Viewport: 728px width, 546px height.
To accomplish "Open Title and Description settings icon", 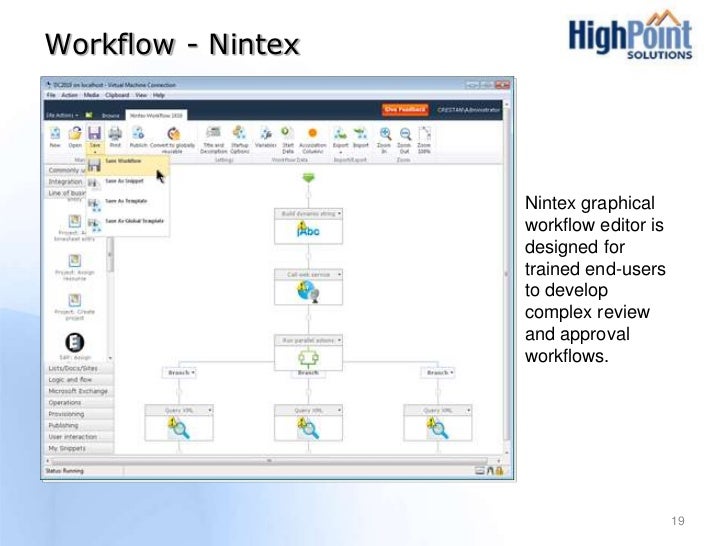I will [213, 133].
